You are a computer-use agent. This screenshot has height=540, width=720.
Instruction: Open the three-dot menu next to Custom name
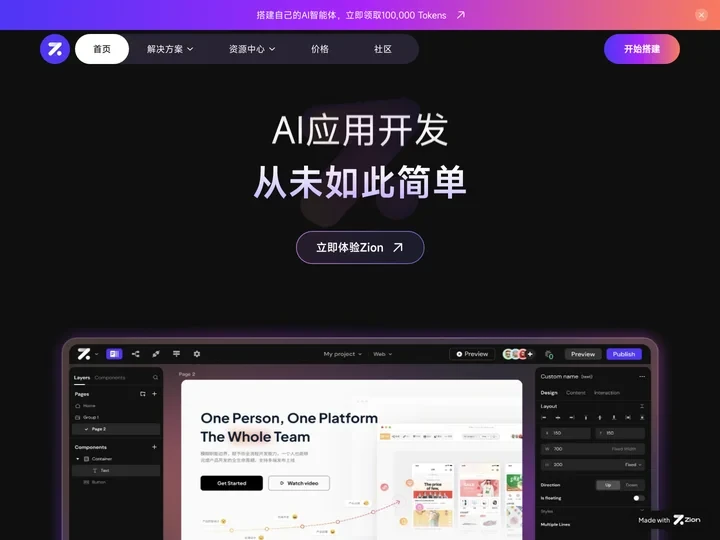[641, 377]
